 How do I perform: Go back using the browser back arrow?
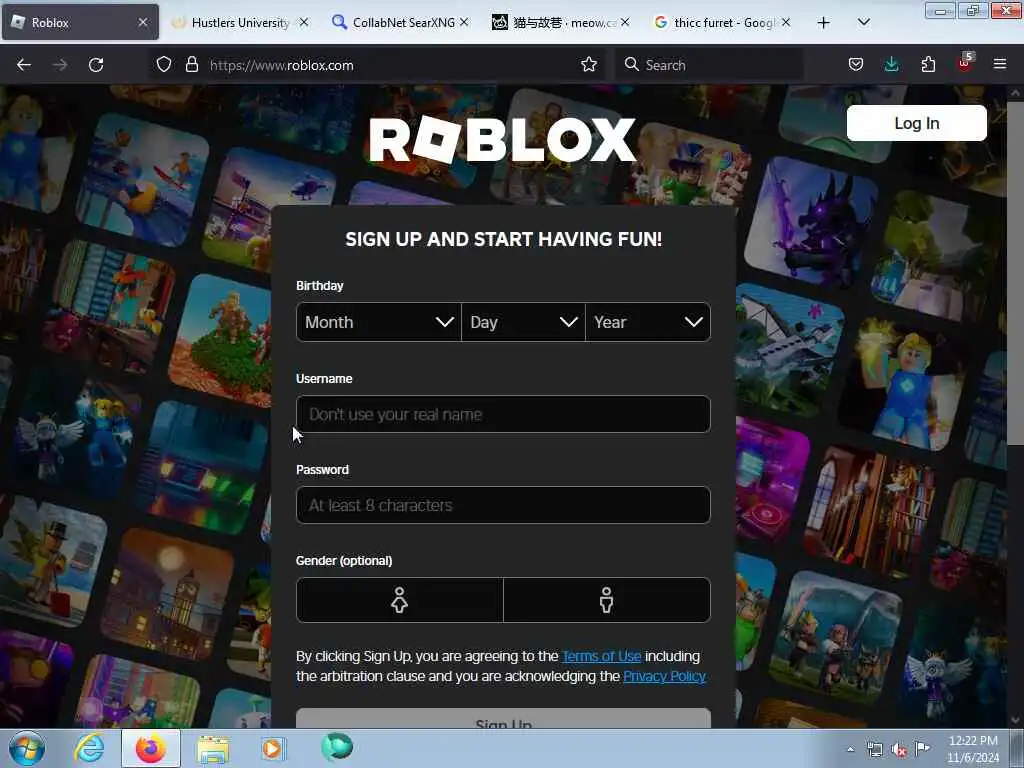(x=24, y=65)
